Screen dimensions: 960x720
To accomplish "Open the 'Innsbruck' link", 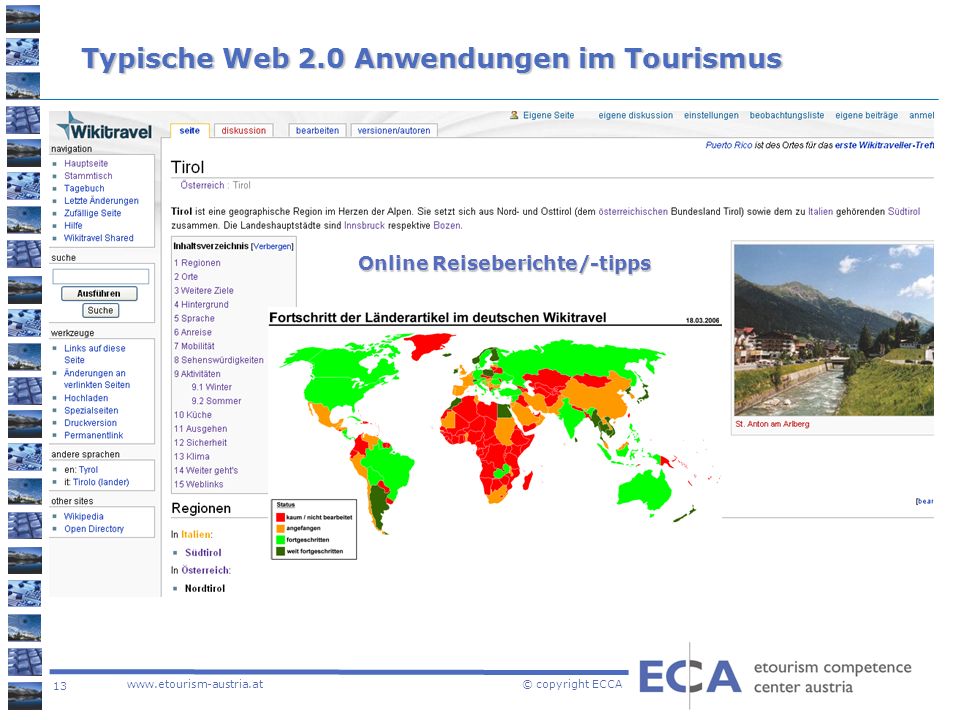I will coord(364,225).
